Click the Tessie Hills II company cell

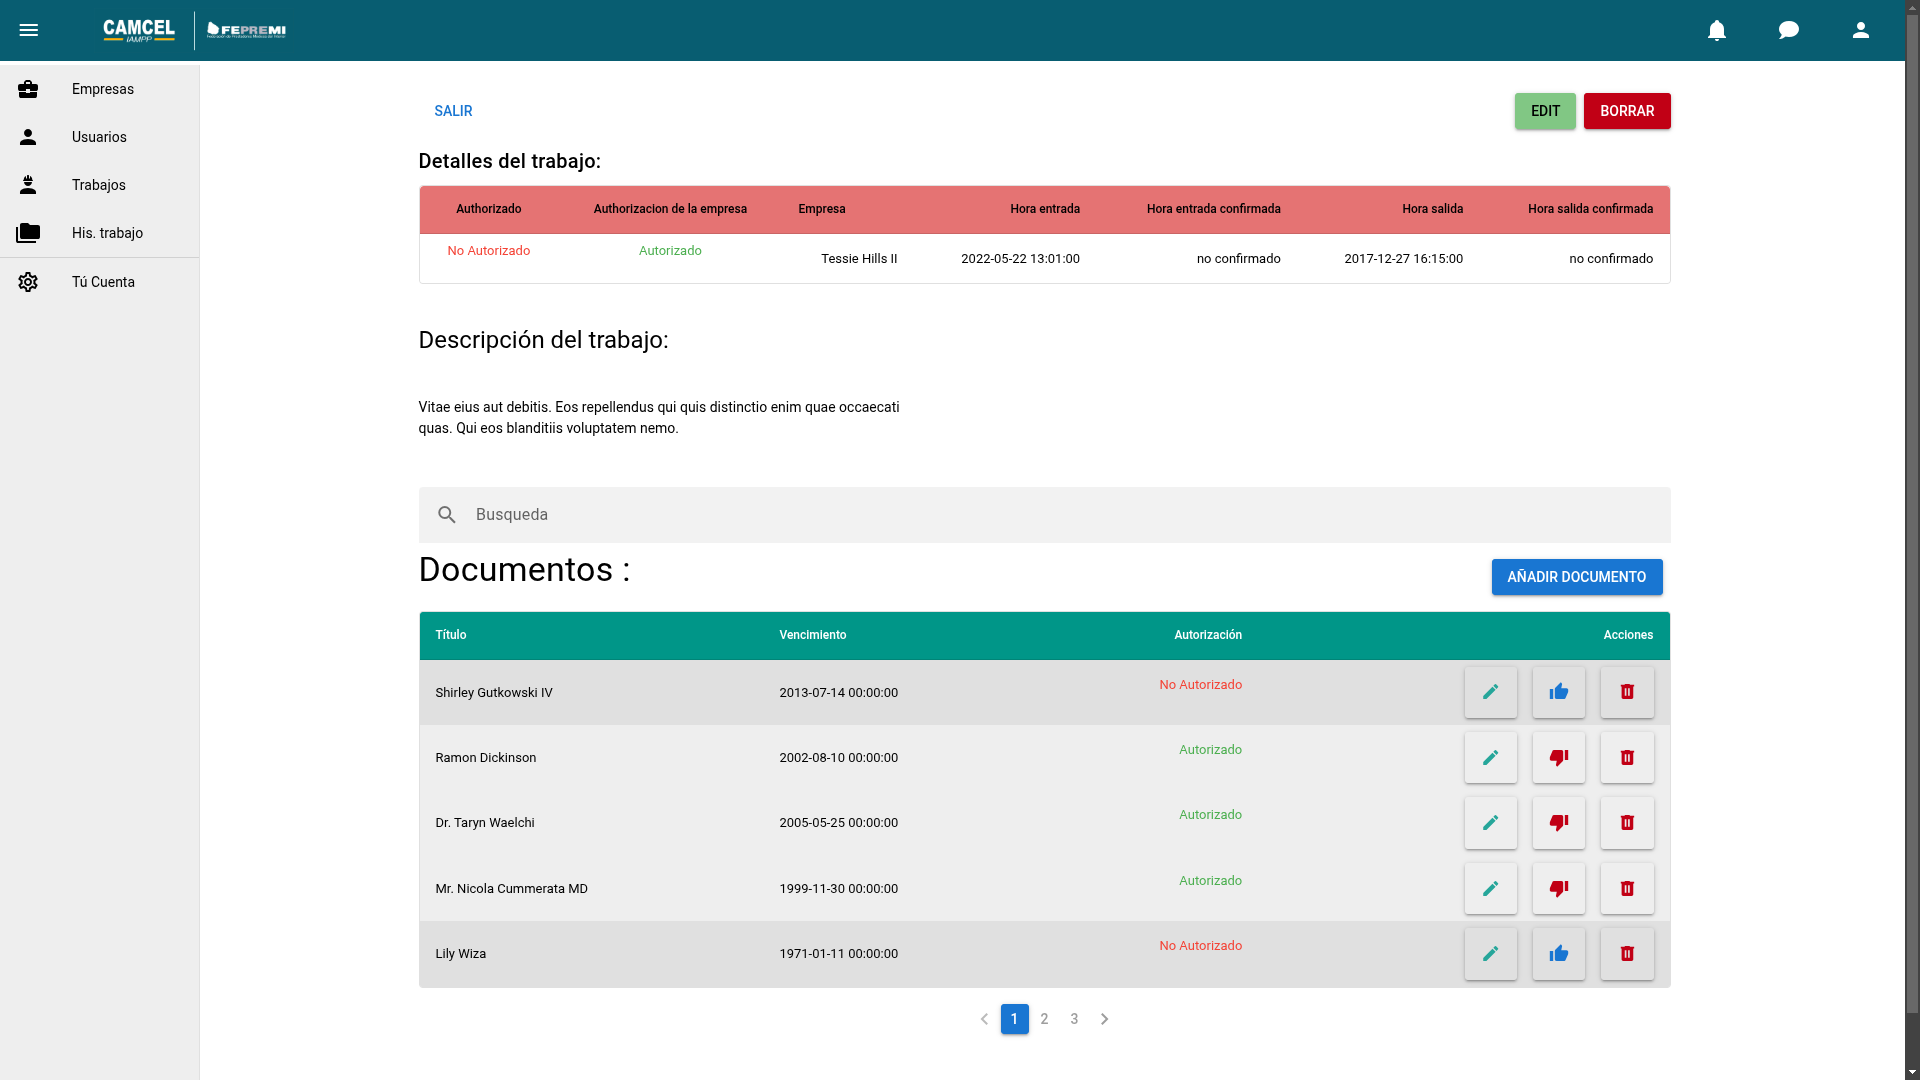click(859, 259)
